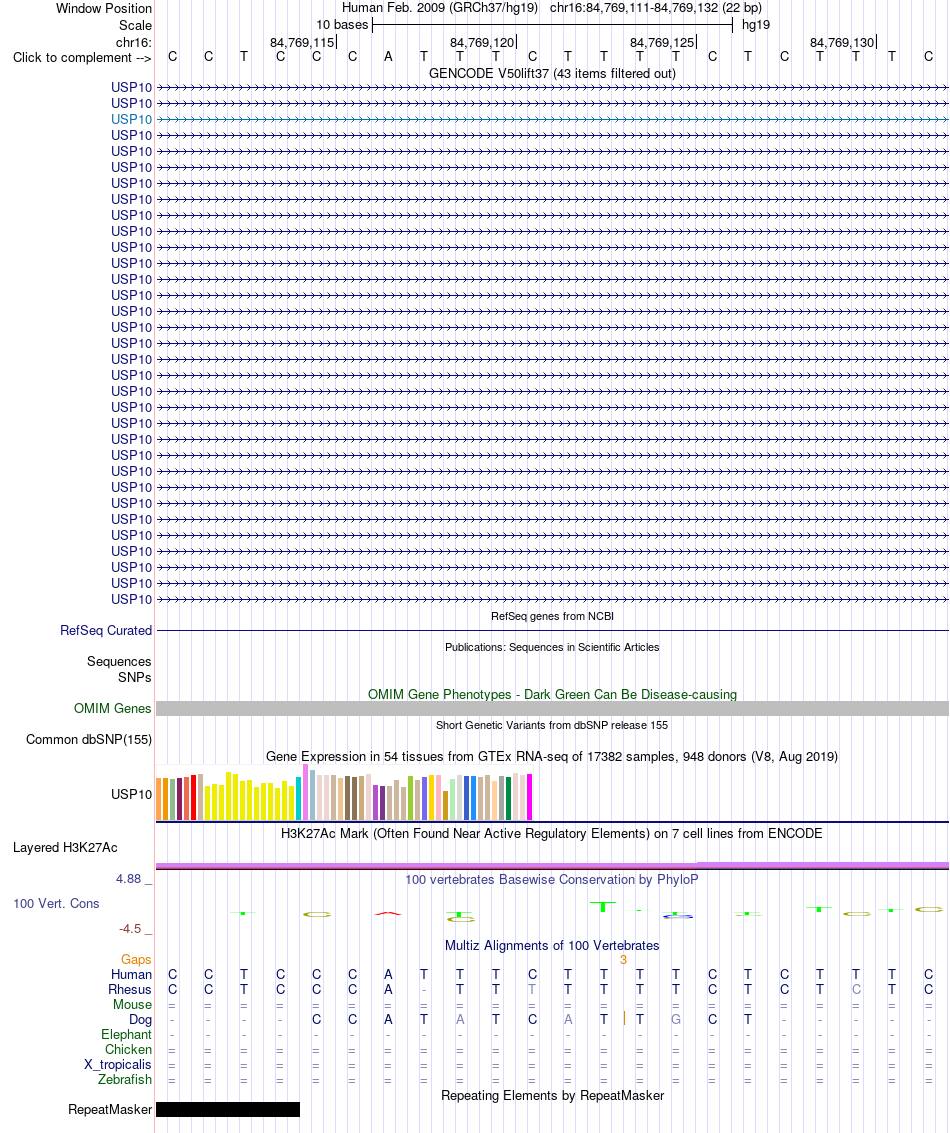Click the Common dbSNP(155) label
This screenshot has width=950, height=1133.
(x=89, y=739)
